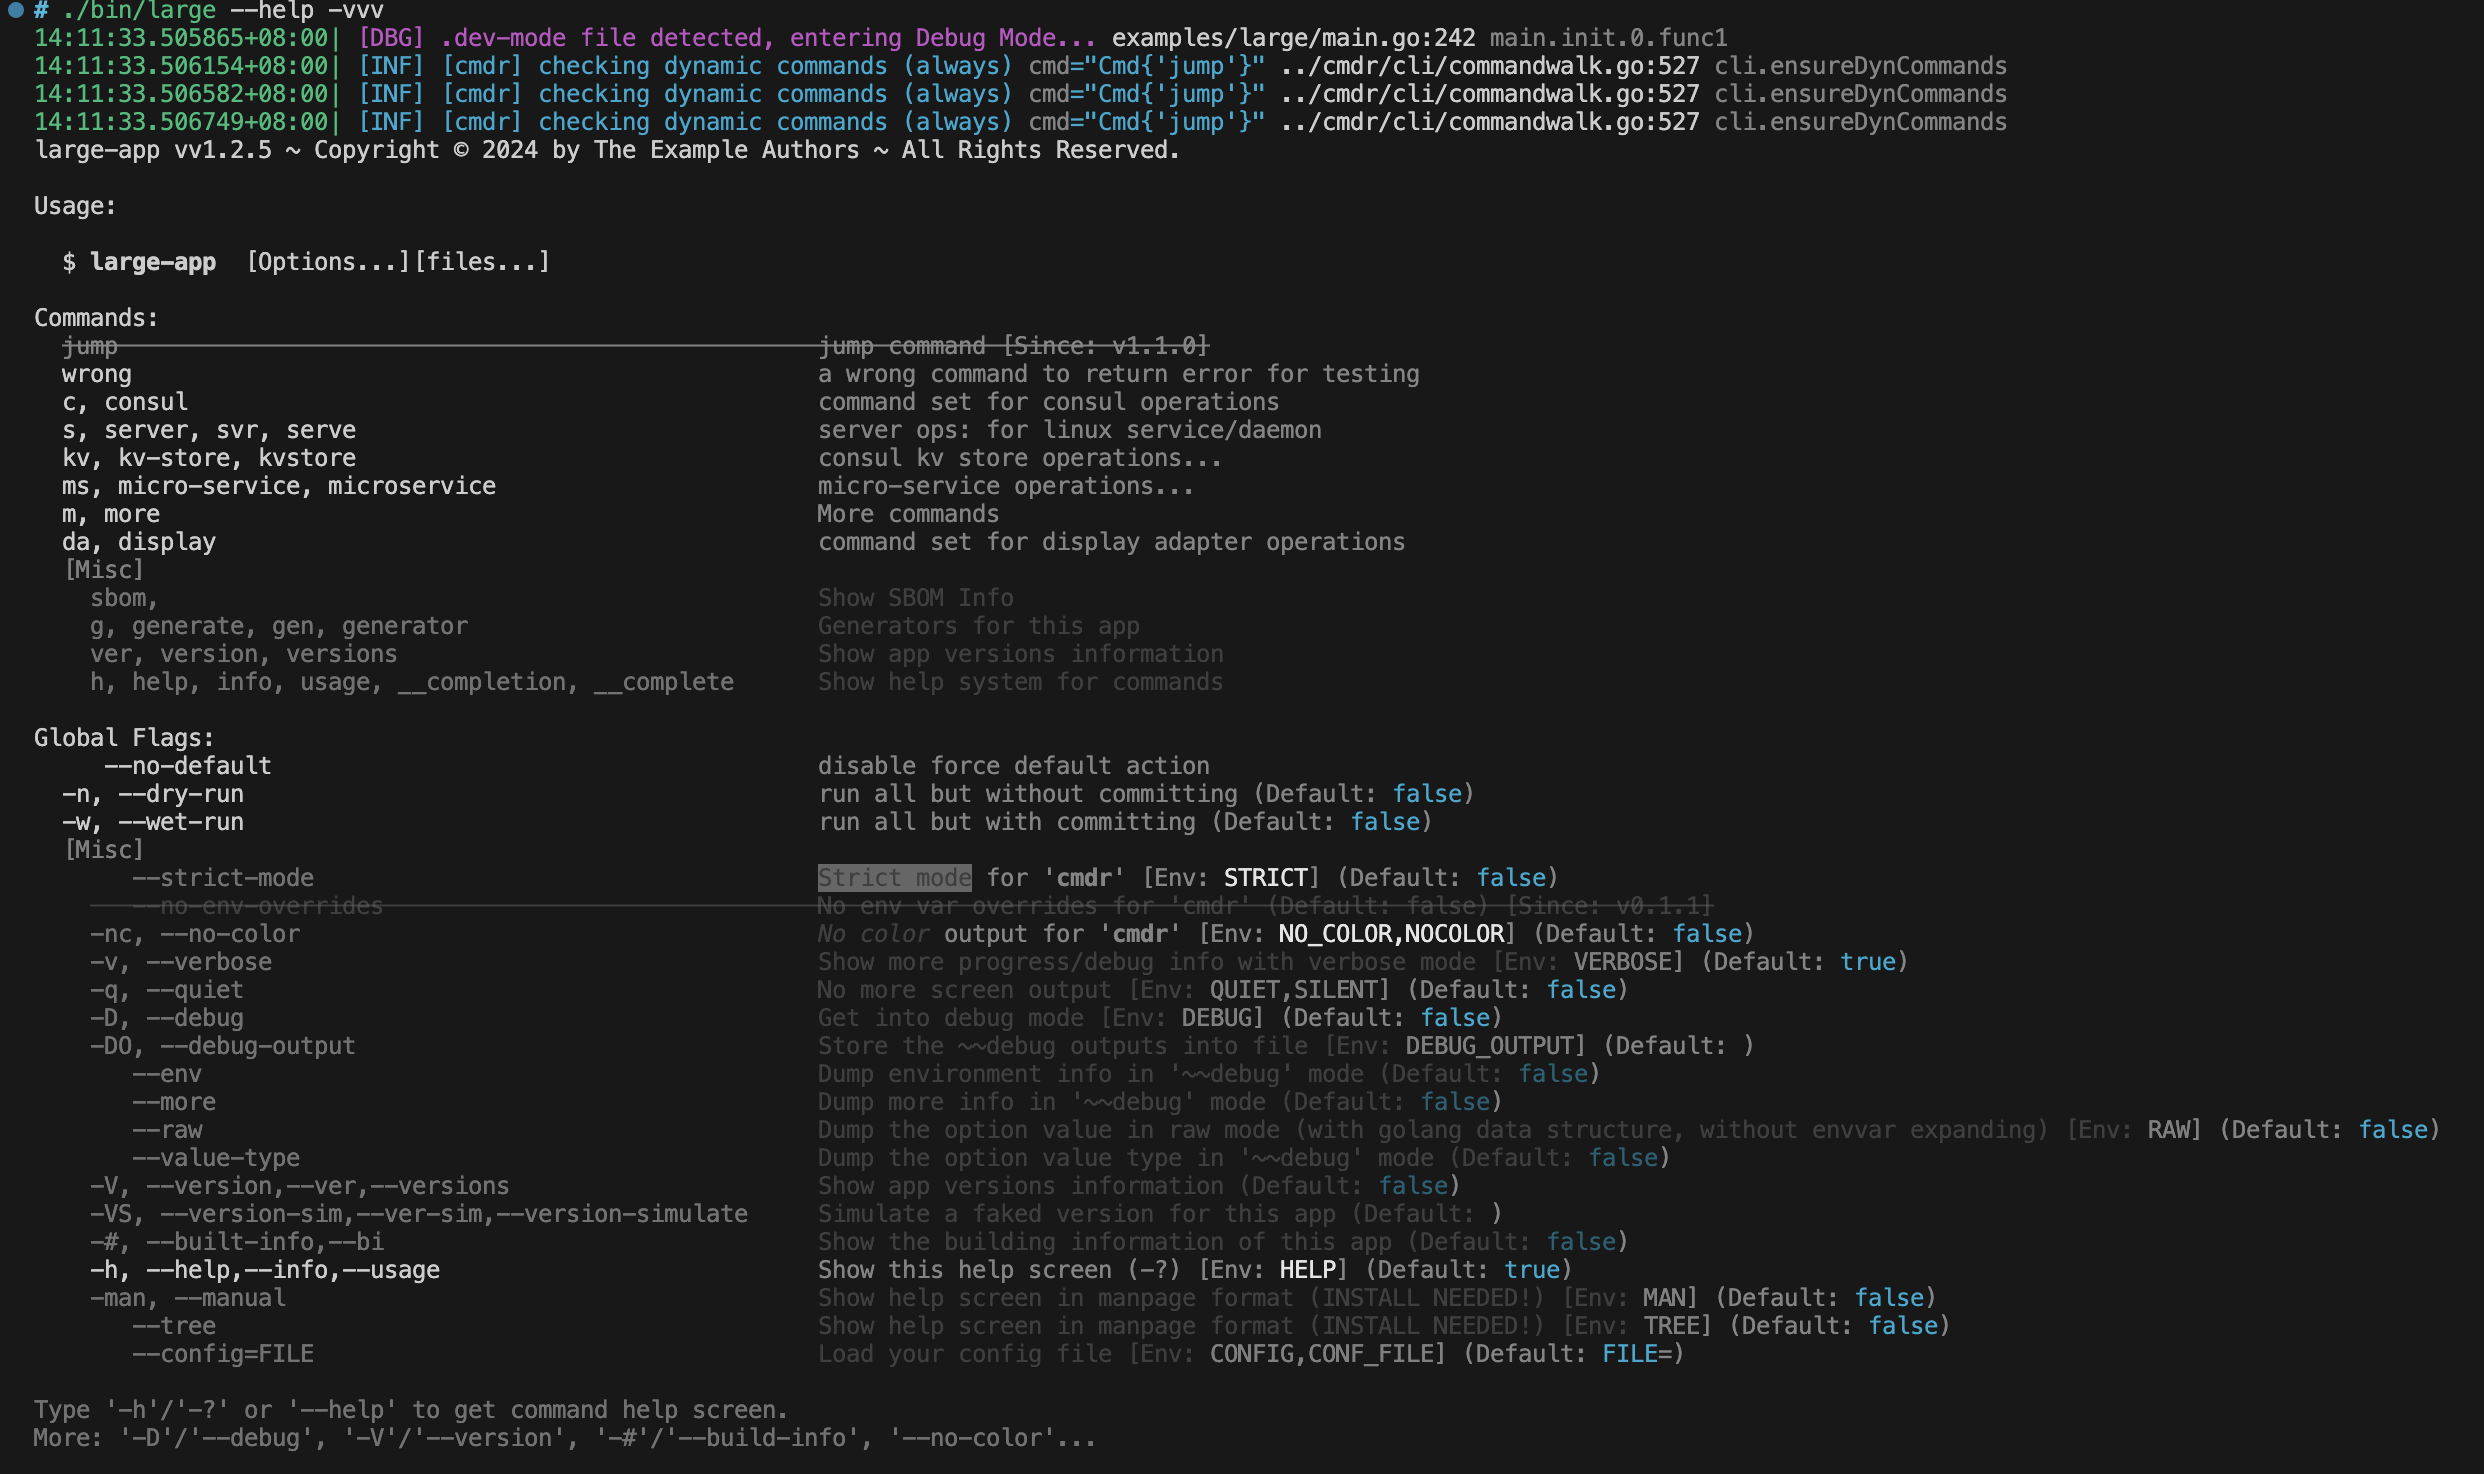Select the 'wrong' command entry
This screenshot has height=1474, width=2484.
click(x=97, y=374)
